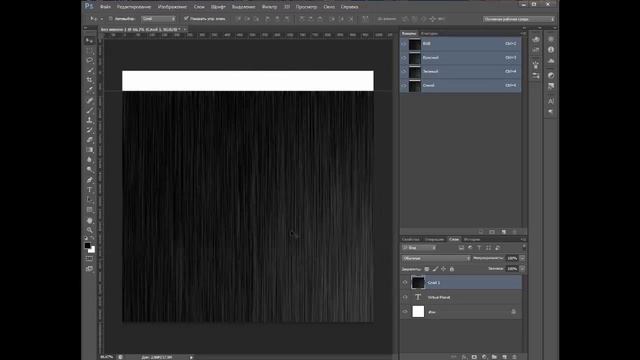
Task: Select the Rectangle shape tool
Action: (89, 210)
